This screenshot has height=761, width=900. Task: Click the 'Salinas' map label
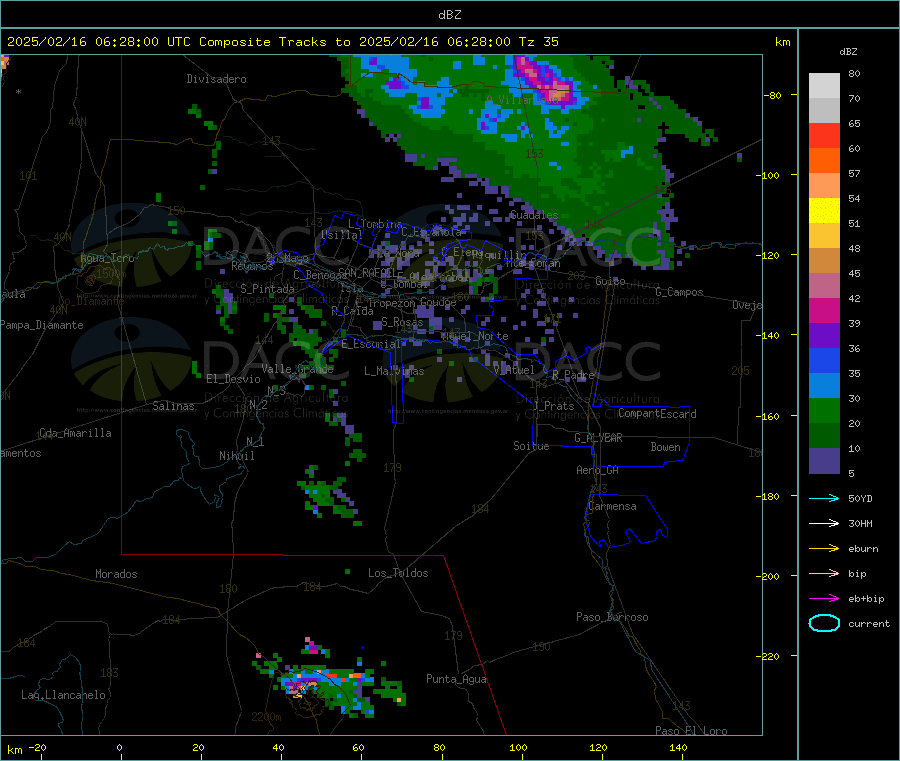point(173,406)
